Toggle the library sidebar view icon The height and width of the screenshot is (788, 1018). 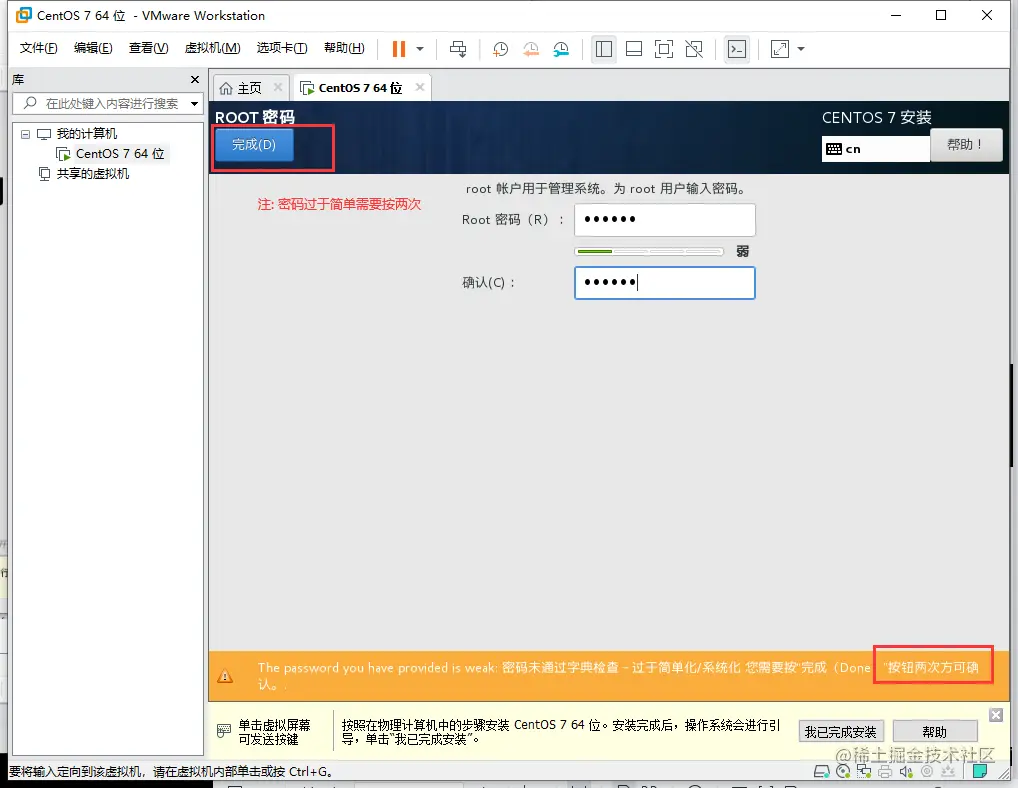click(604, 49)
